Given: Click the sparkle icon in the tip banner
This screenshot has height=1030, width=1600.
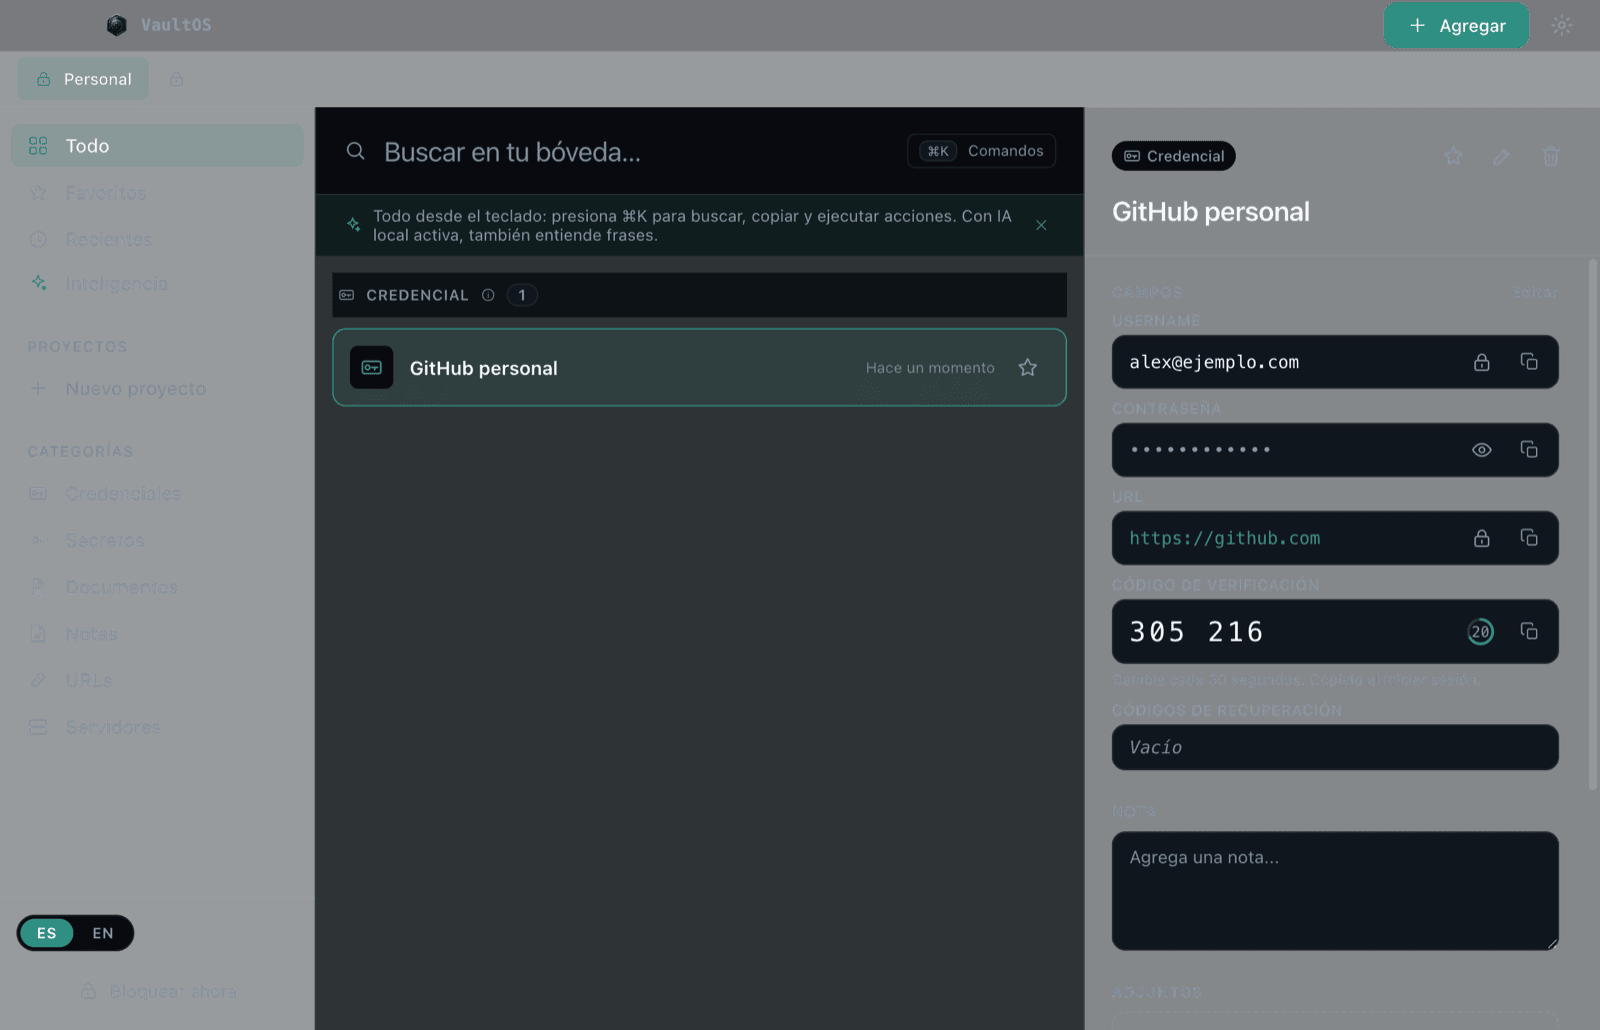Looking at the screenshot, I should [353, 224].
